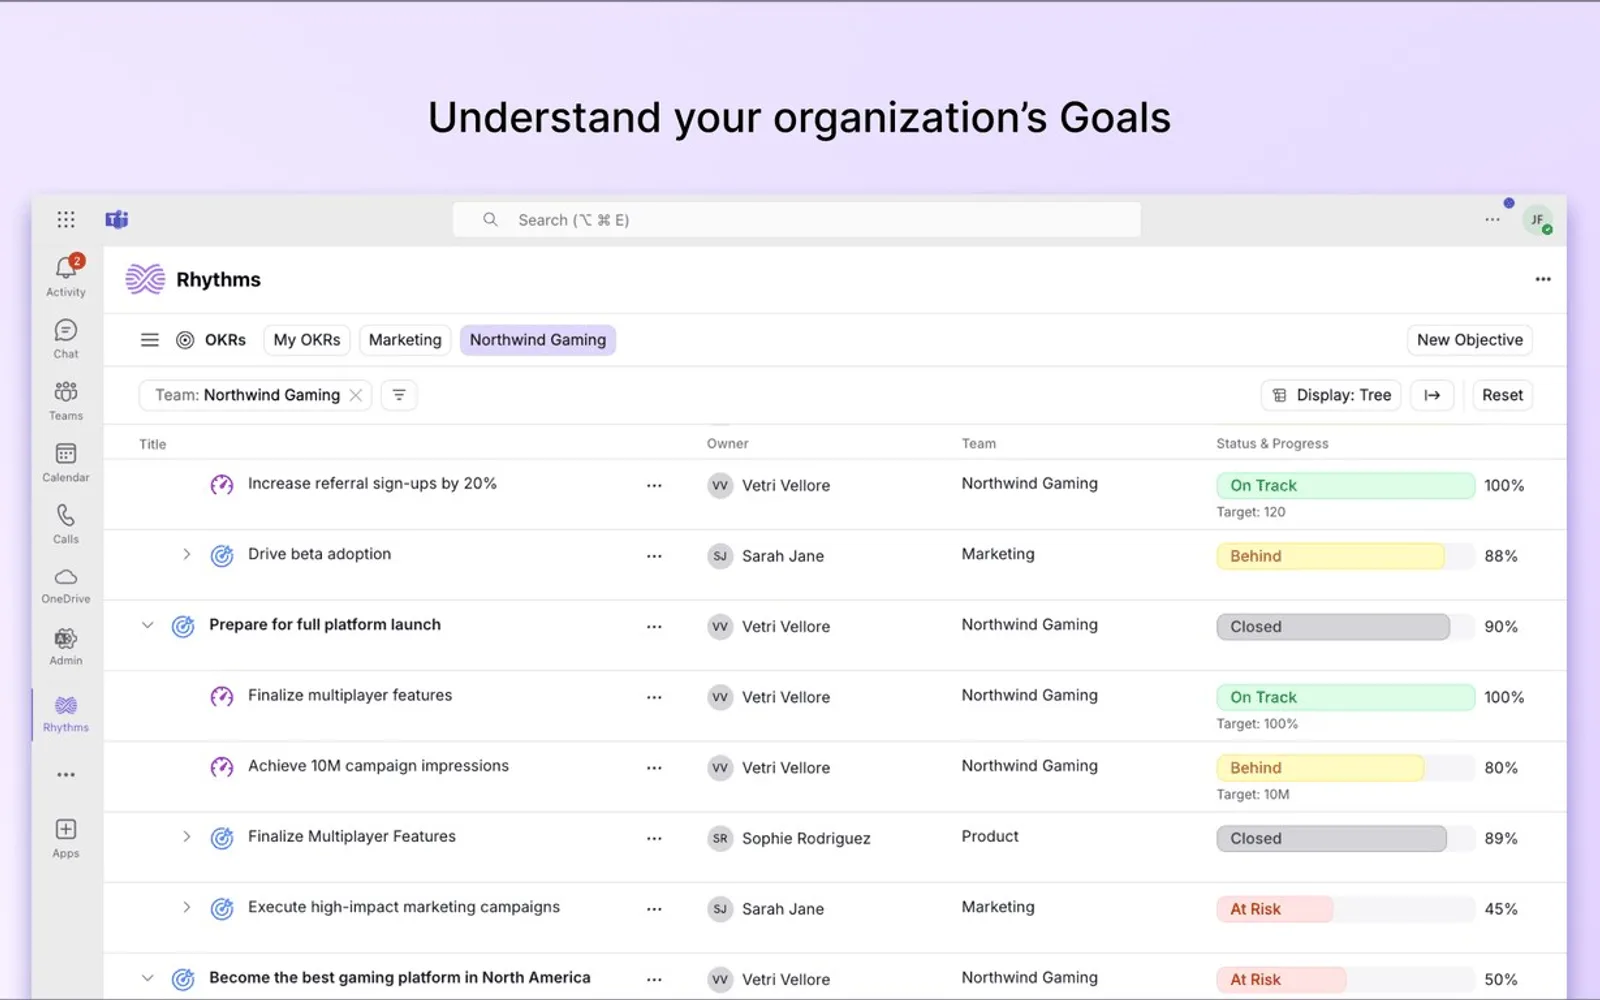Image resolution: width=1600 pixels, height=1000 pixels.
Task: Select Rhythms app in sidebar
Action: click(66, 714)
